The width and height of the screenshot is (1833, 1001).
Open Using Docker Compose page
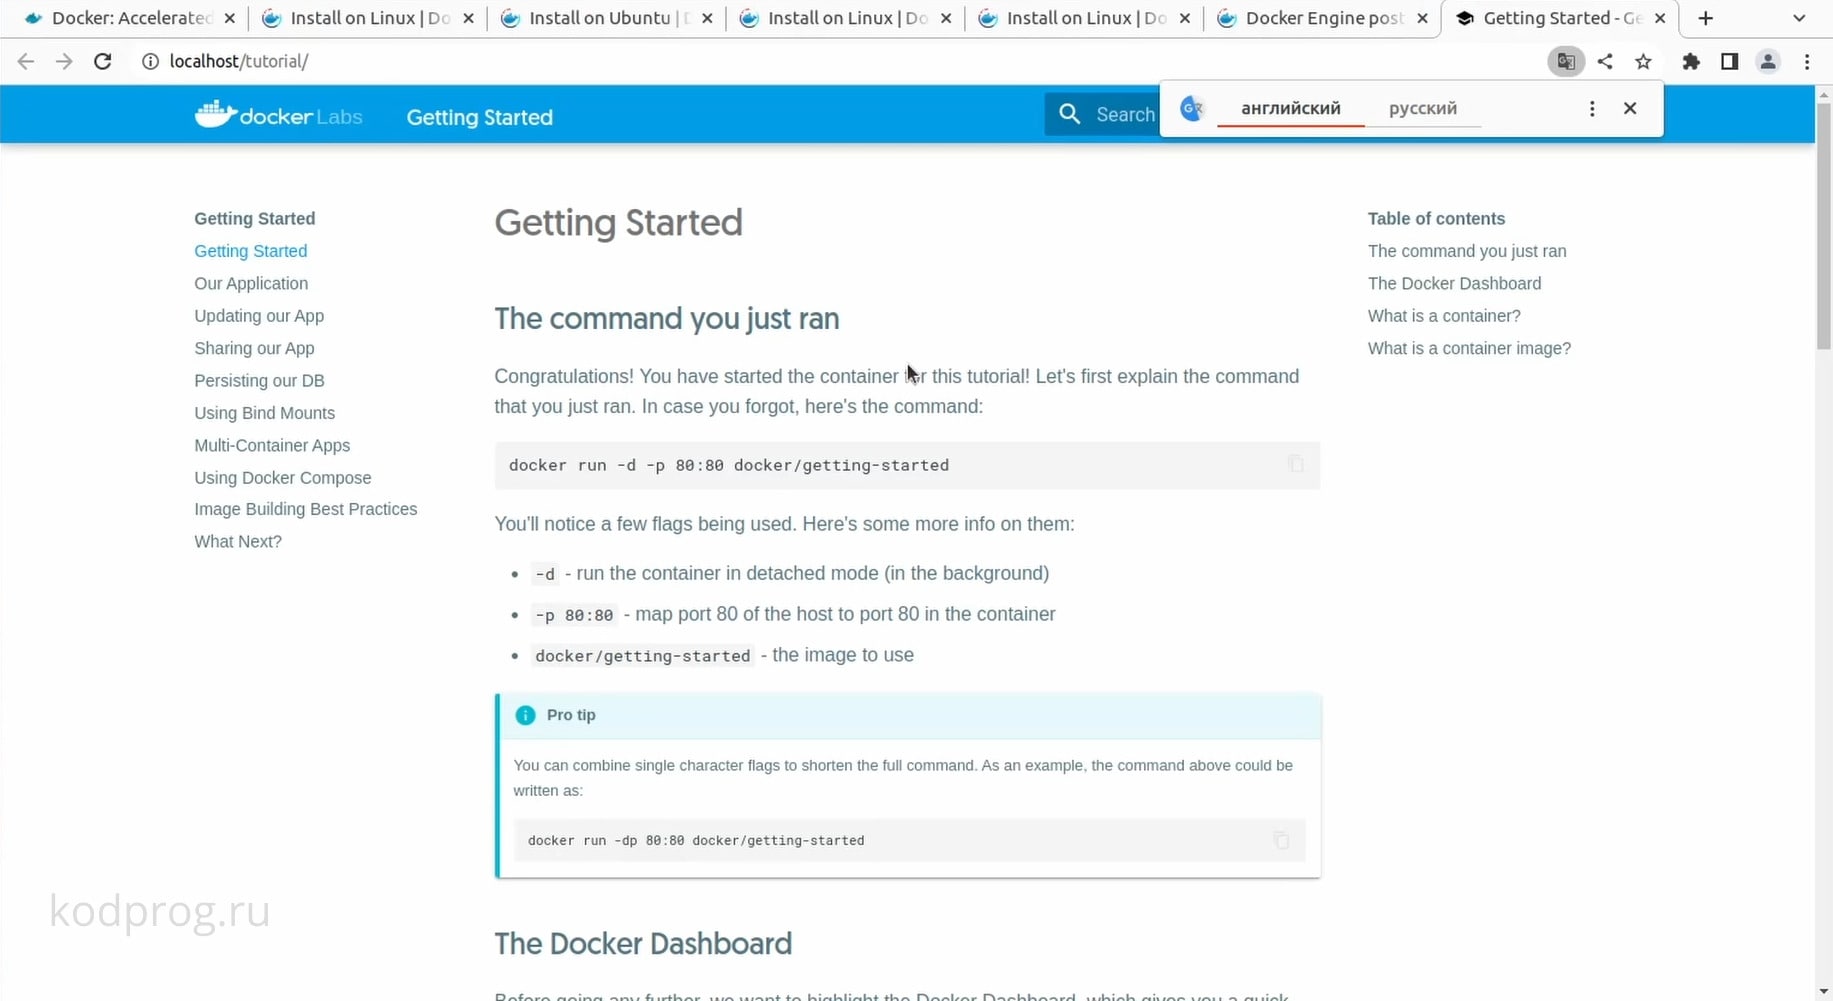(282, 478)
